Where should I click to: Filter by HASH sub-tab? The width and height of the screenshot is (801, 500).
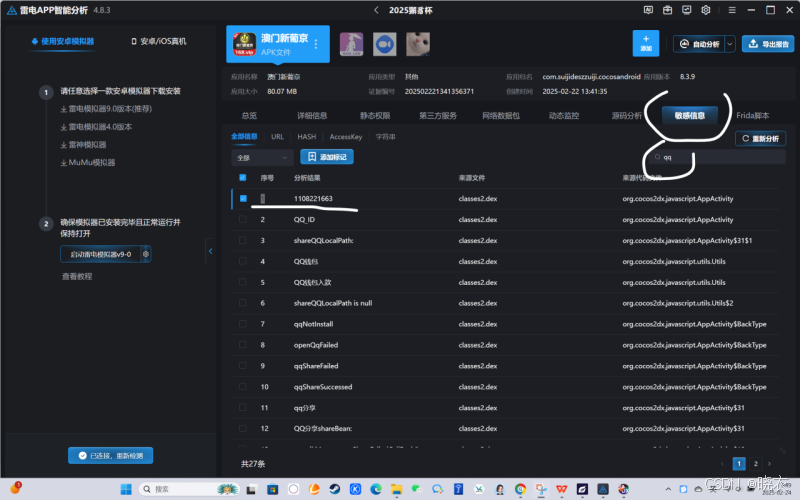[307, 137]
